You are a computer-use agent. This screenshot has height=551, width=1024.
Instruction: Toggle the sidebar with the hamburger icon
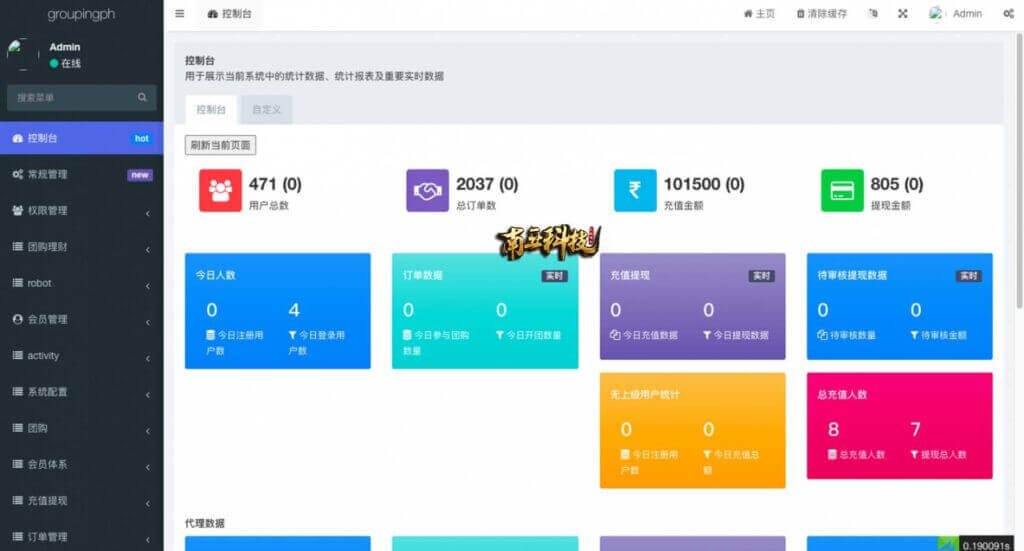[179, 14]
